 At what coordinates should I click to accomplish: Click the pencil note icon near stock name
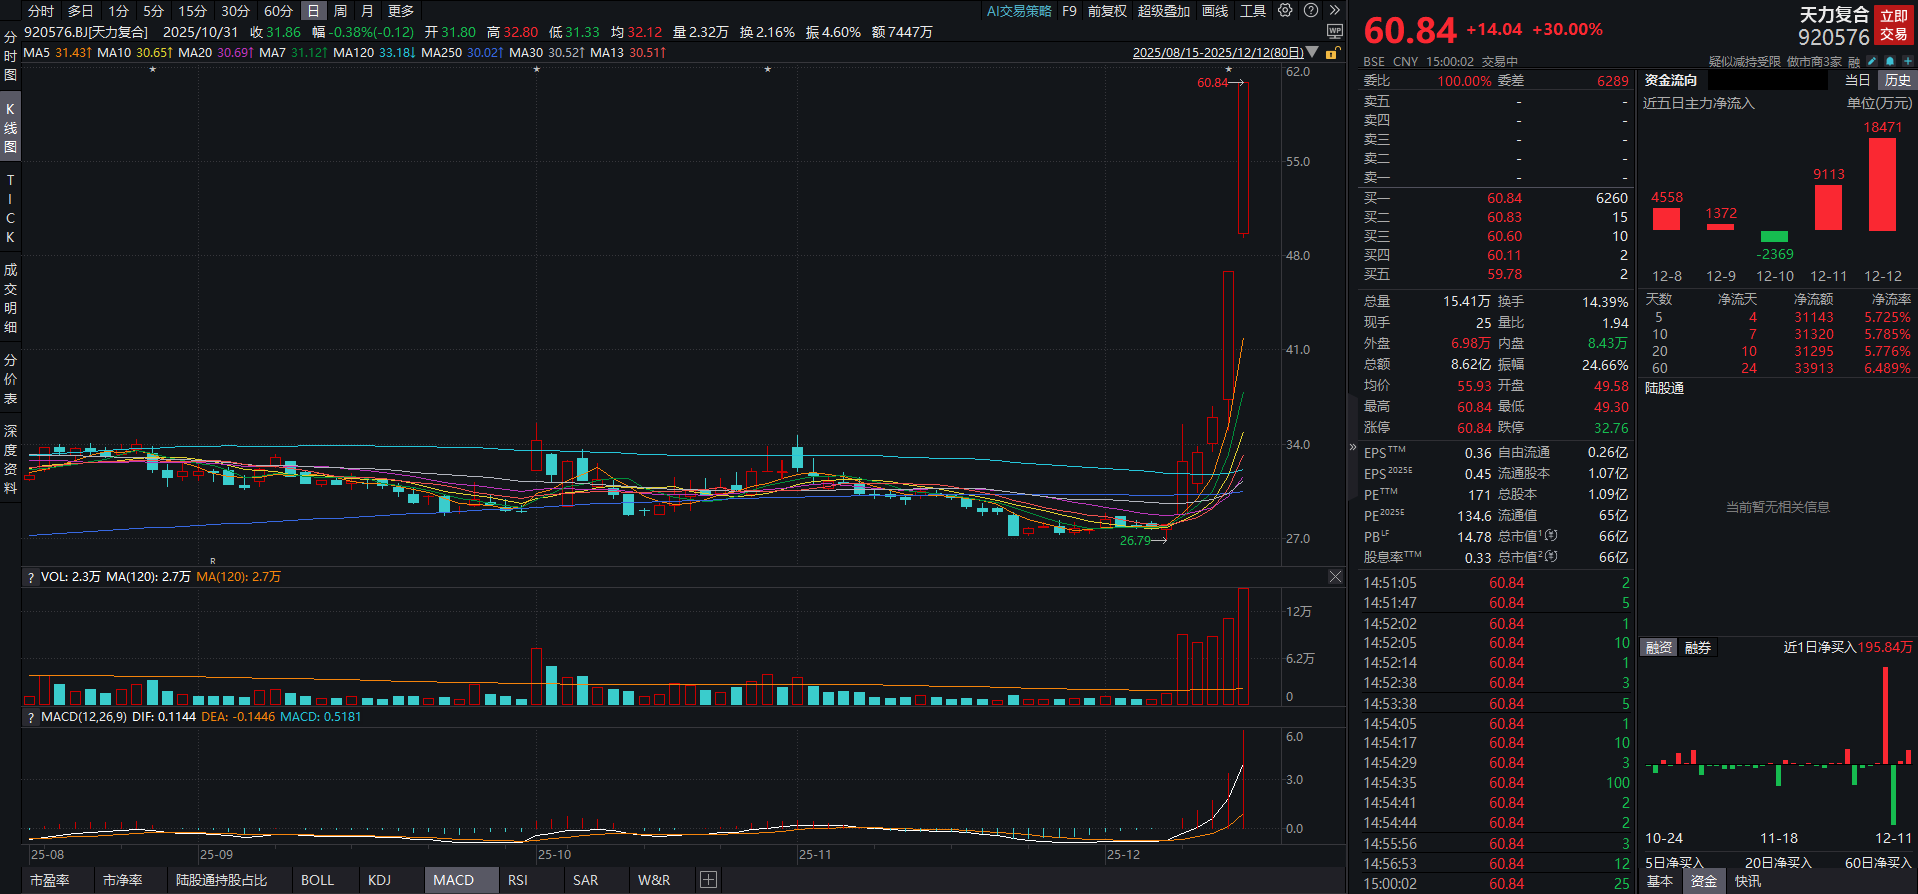[1872, 62]
